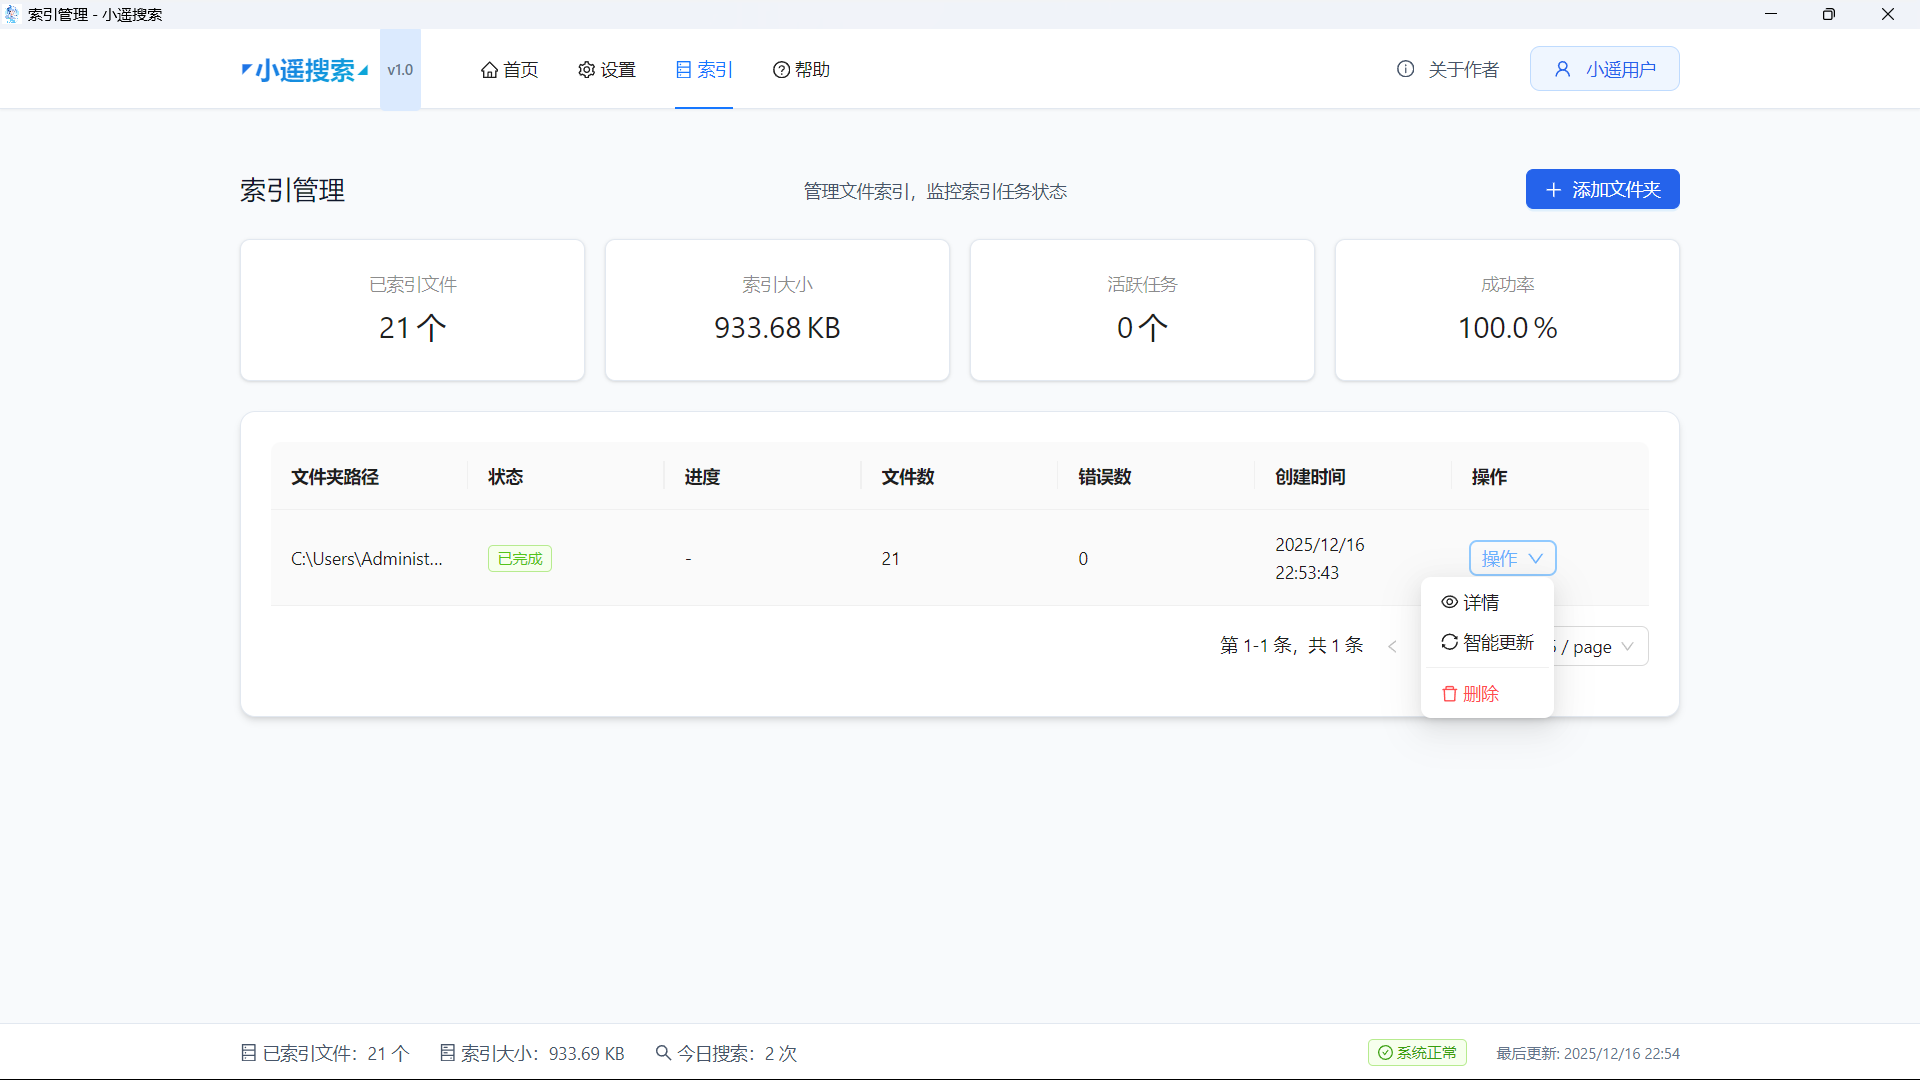
Task: Click the refresh icon for 智能更新
Action: pos(1449,642)
